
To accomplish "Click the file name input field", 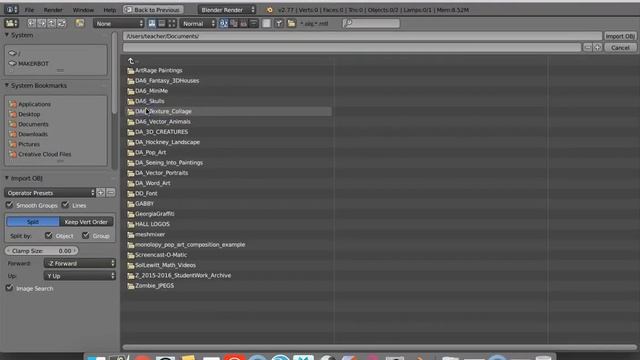I will click(x=352, y=48).
